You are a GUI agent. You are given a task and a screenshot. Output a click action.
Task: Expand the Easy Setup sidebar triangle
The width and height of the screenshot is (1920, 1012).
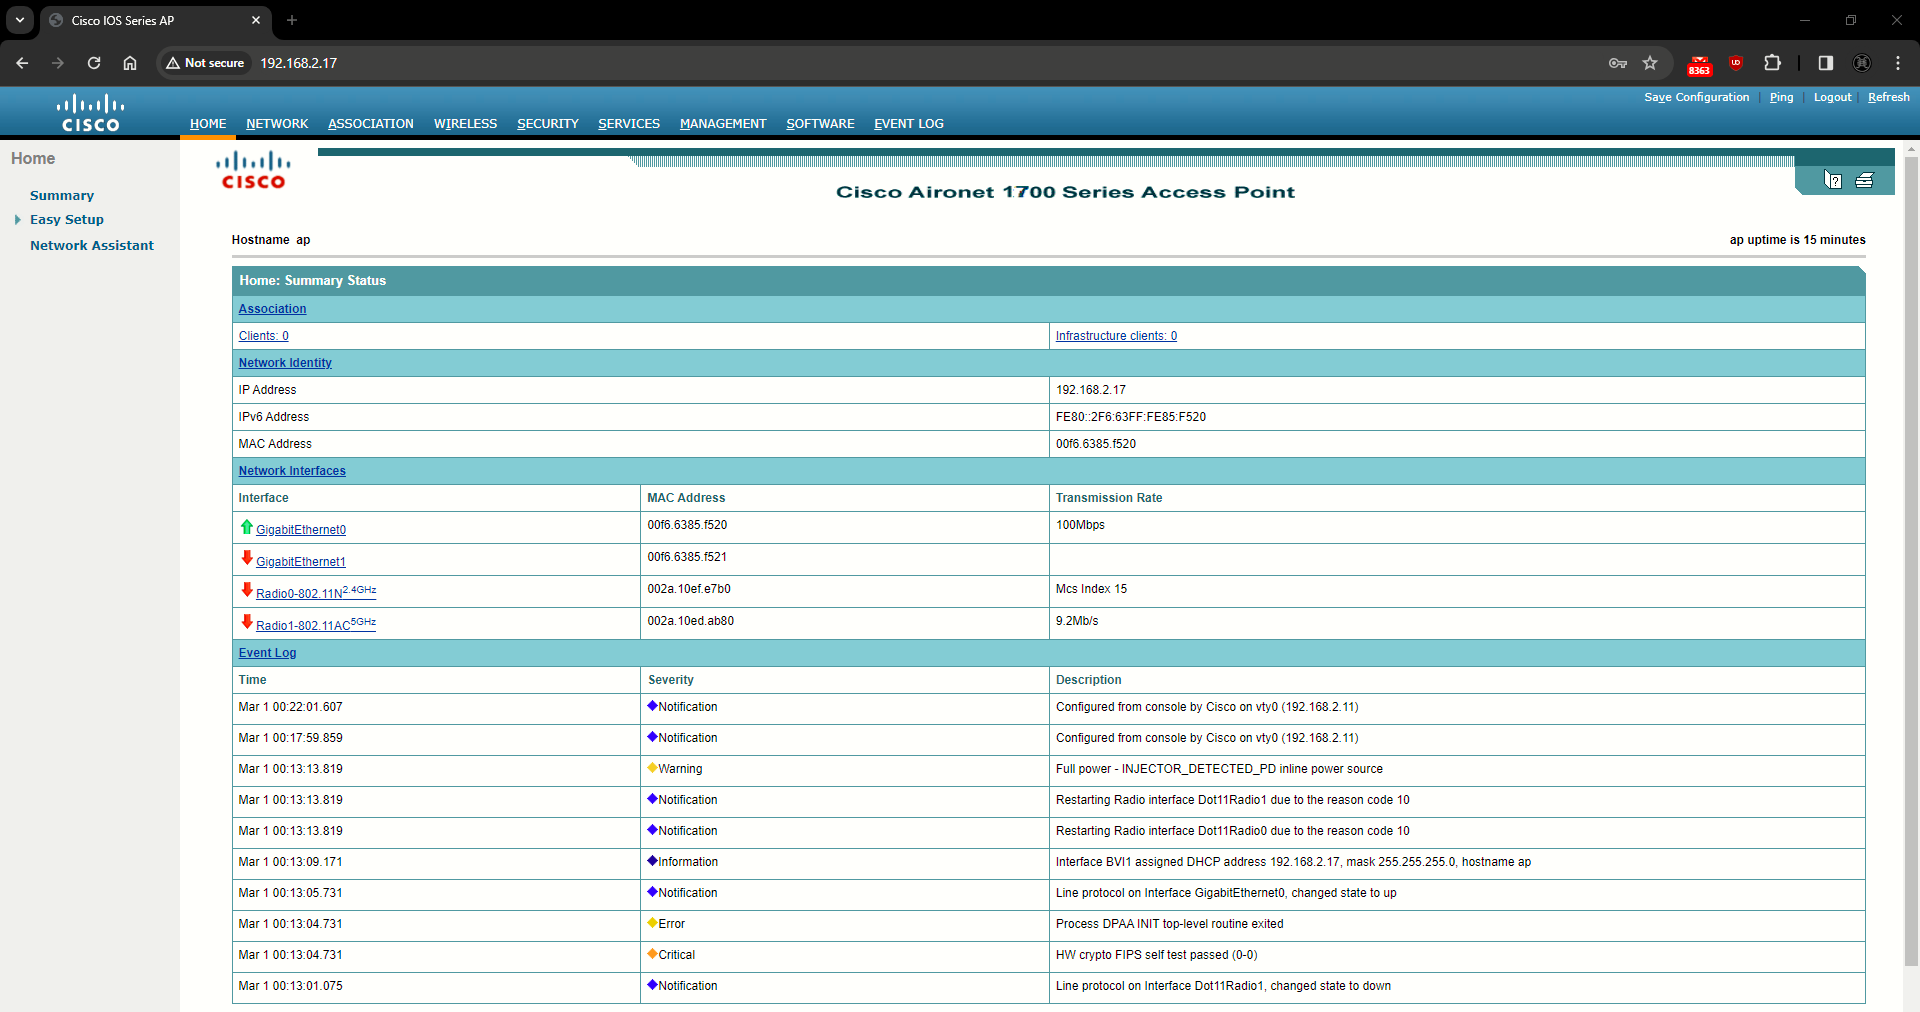(17, 220)
